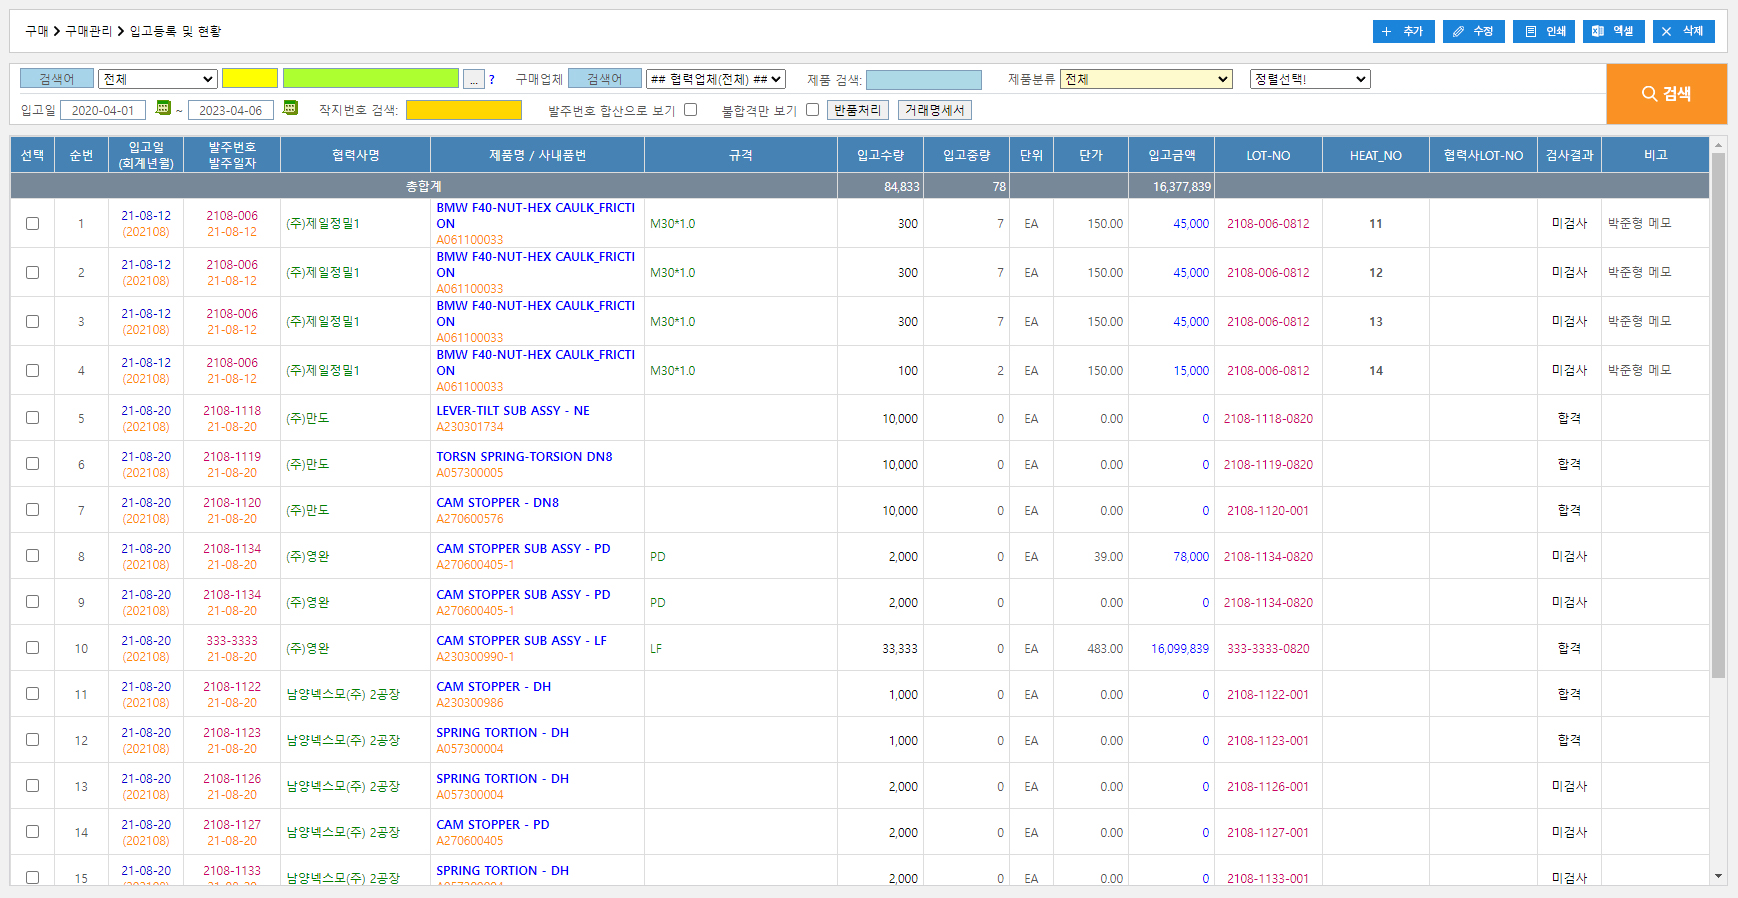This screenshot has height=898, width=1738.
Task: Open the start date calendar icon
Action: click(164, 108)
